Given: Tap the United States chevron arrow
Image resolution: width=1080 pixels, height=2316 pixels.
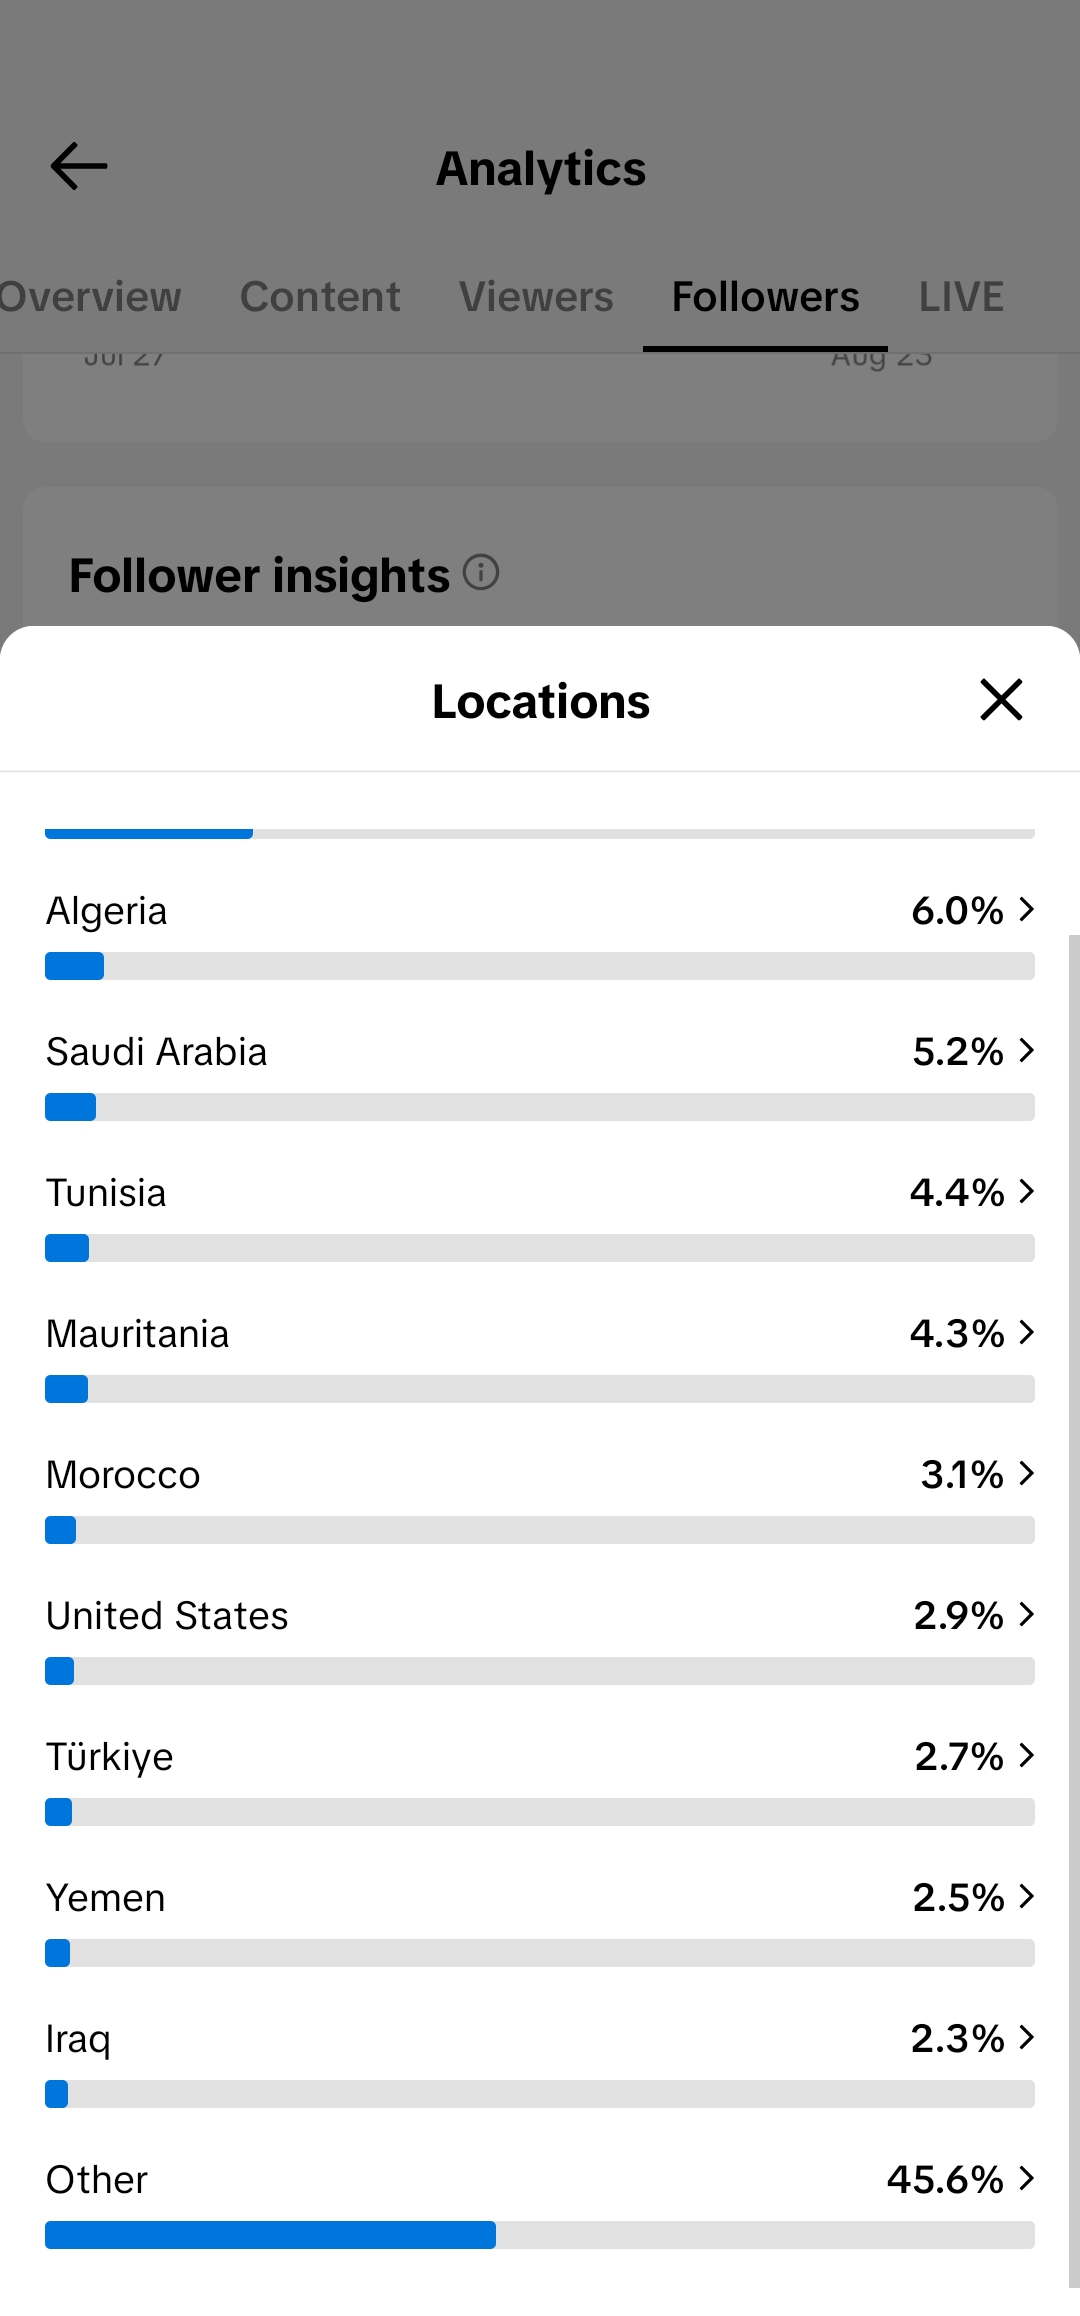Looking at the screenshot, I should pos(1026,1614).
